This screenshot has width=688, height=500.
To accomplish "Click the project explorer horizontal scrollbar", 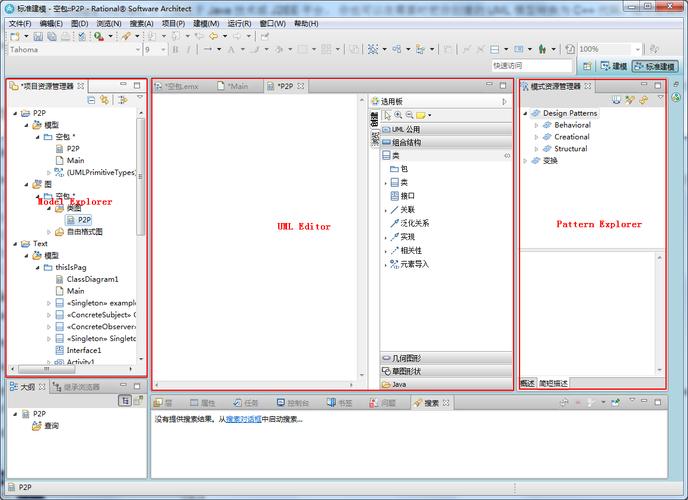I will pos(46,369).
